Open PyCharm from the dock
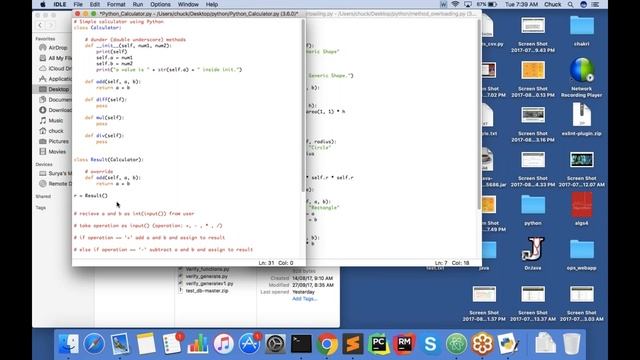 click(x=378, y=344)
